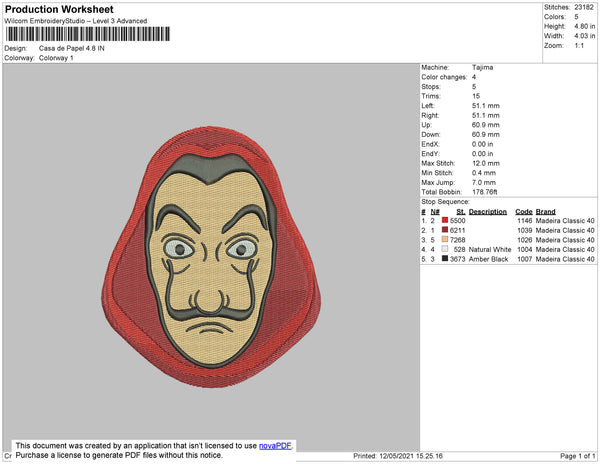Select the Natural White 528 swatch
Viewport: 600px width, 464px height.
445,249
